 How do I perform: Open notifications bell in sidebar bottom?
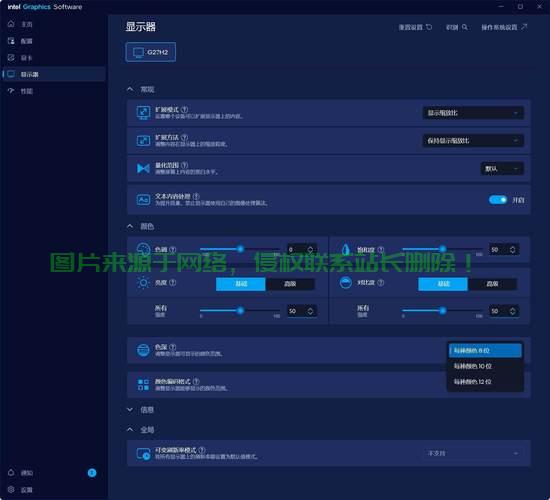pos(11,473)
